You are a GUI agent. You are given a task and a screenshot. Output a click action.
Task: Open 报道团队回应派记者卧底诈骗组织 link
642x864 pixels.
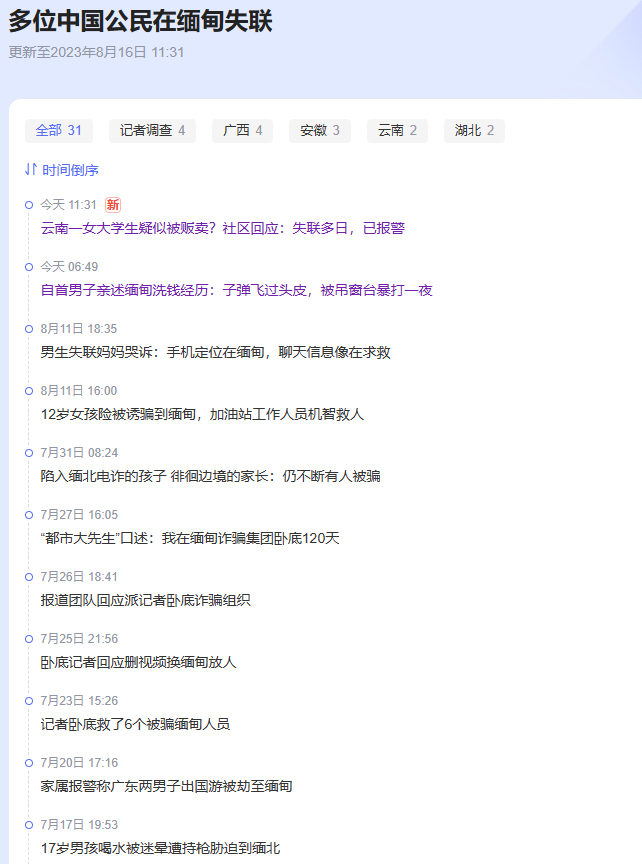tap(145, 600)
